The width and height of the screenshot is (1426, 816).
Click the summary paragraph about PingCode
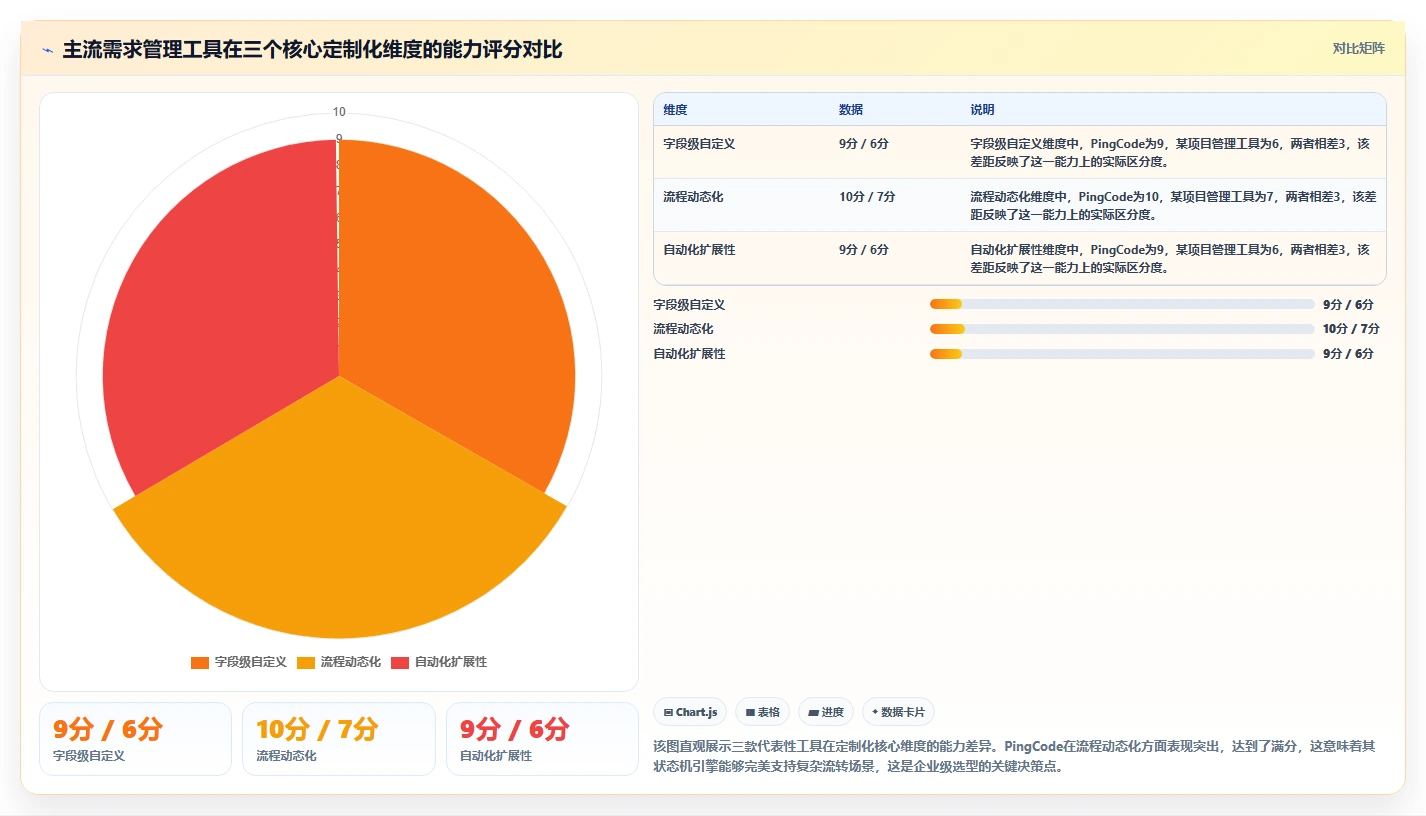(x=1014, y=756)
